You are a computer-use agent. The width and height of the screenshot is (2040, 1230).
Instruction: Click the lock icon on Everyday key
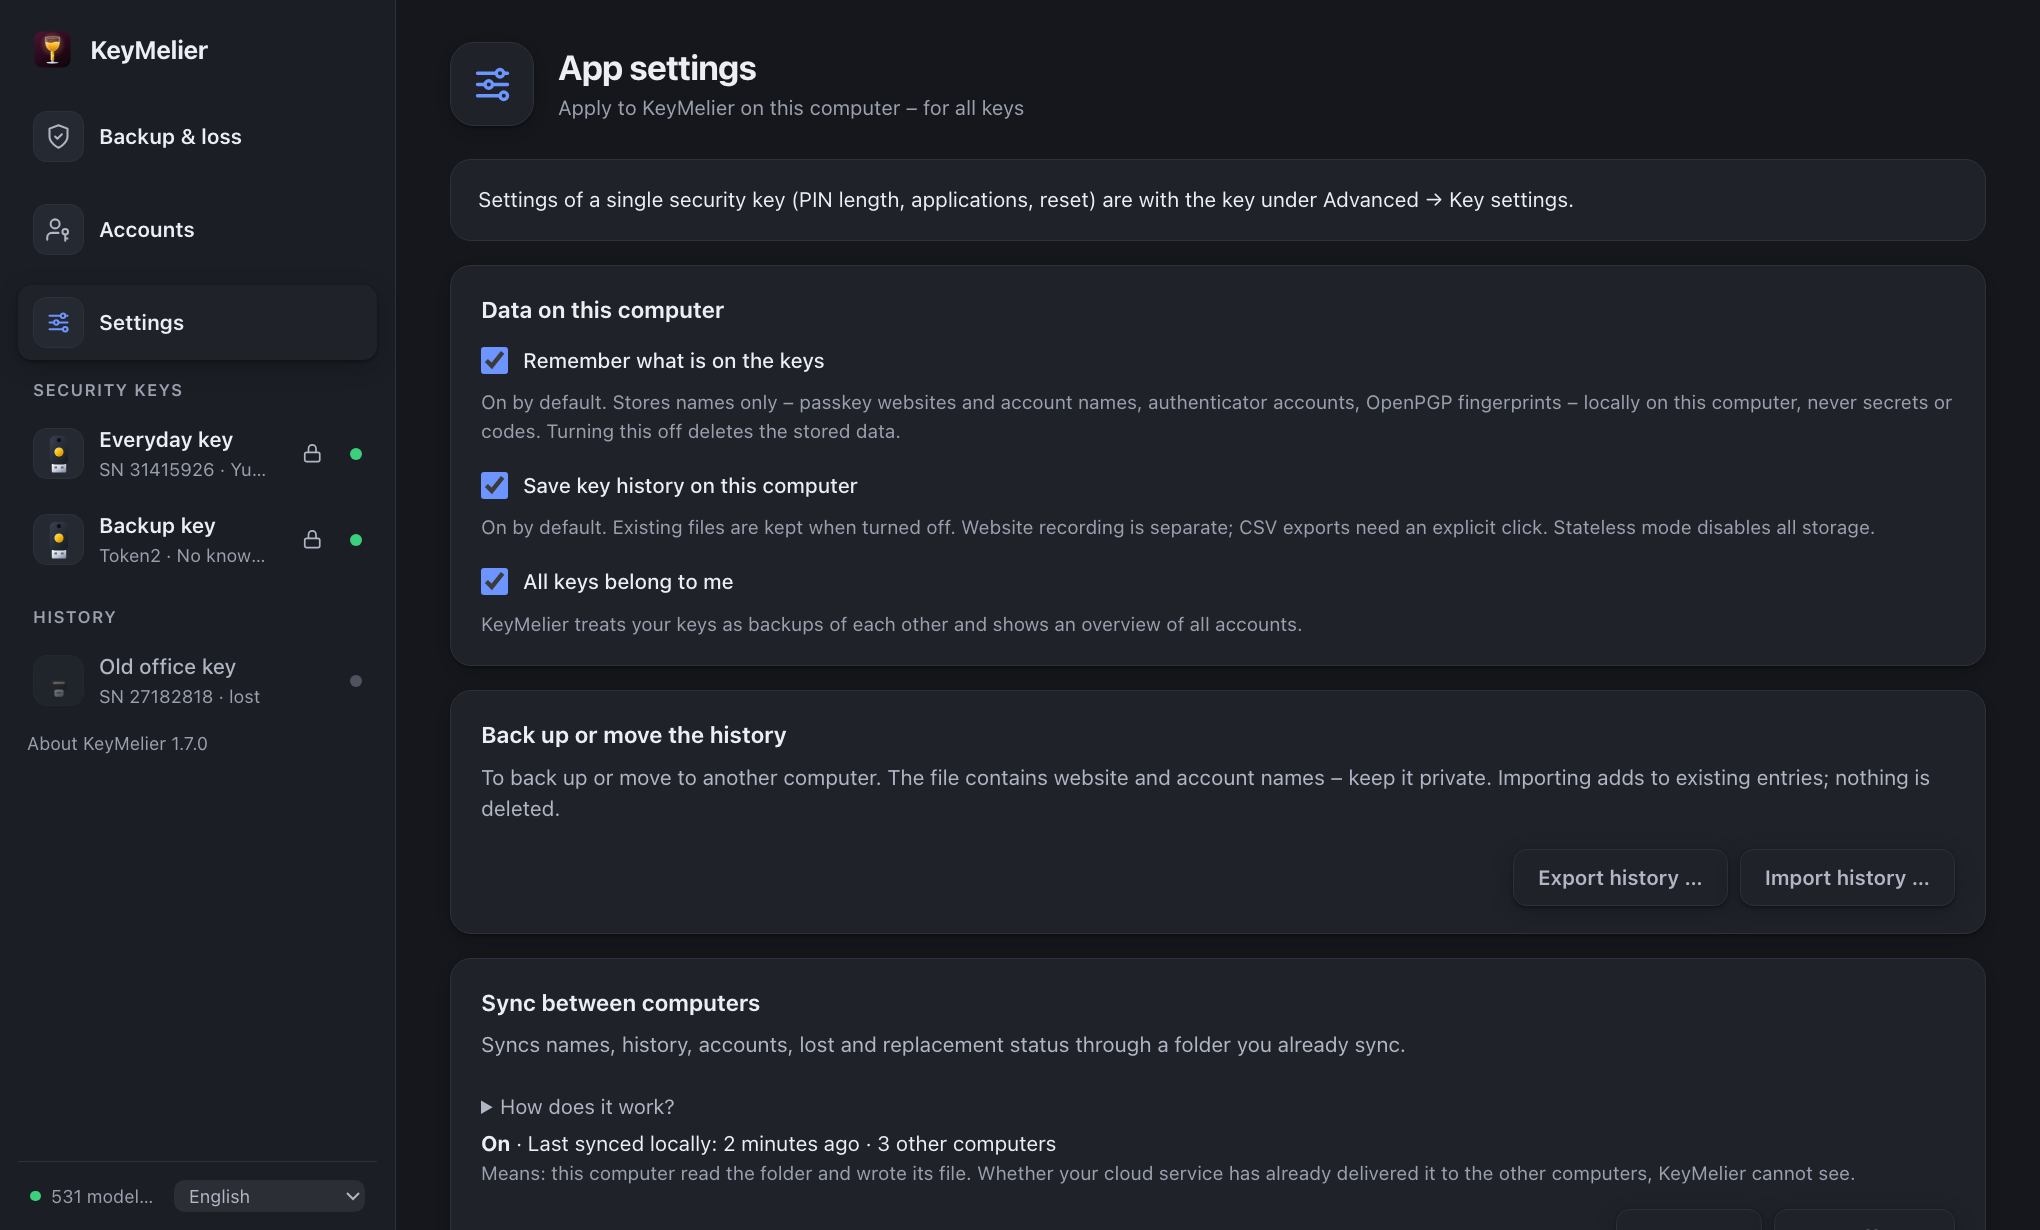coord(312,453)
